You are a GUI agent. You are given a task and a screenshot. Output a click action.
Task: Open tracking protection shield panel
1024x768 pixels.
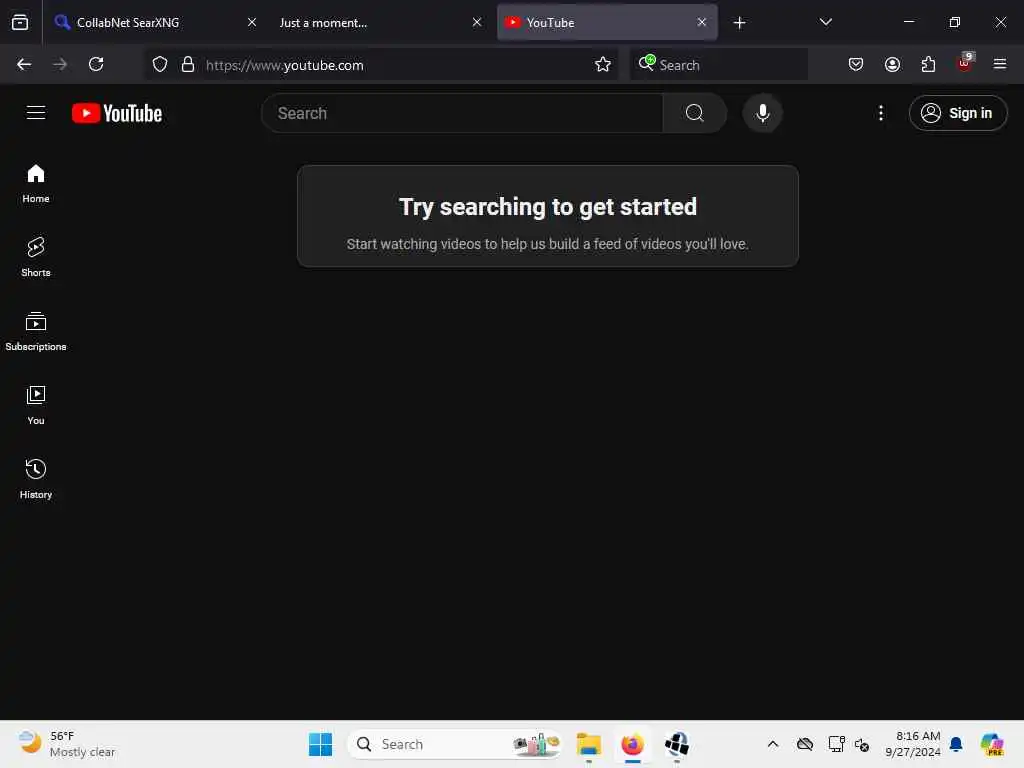160,64
